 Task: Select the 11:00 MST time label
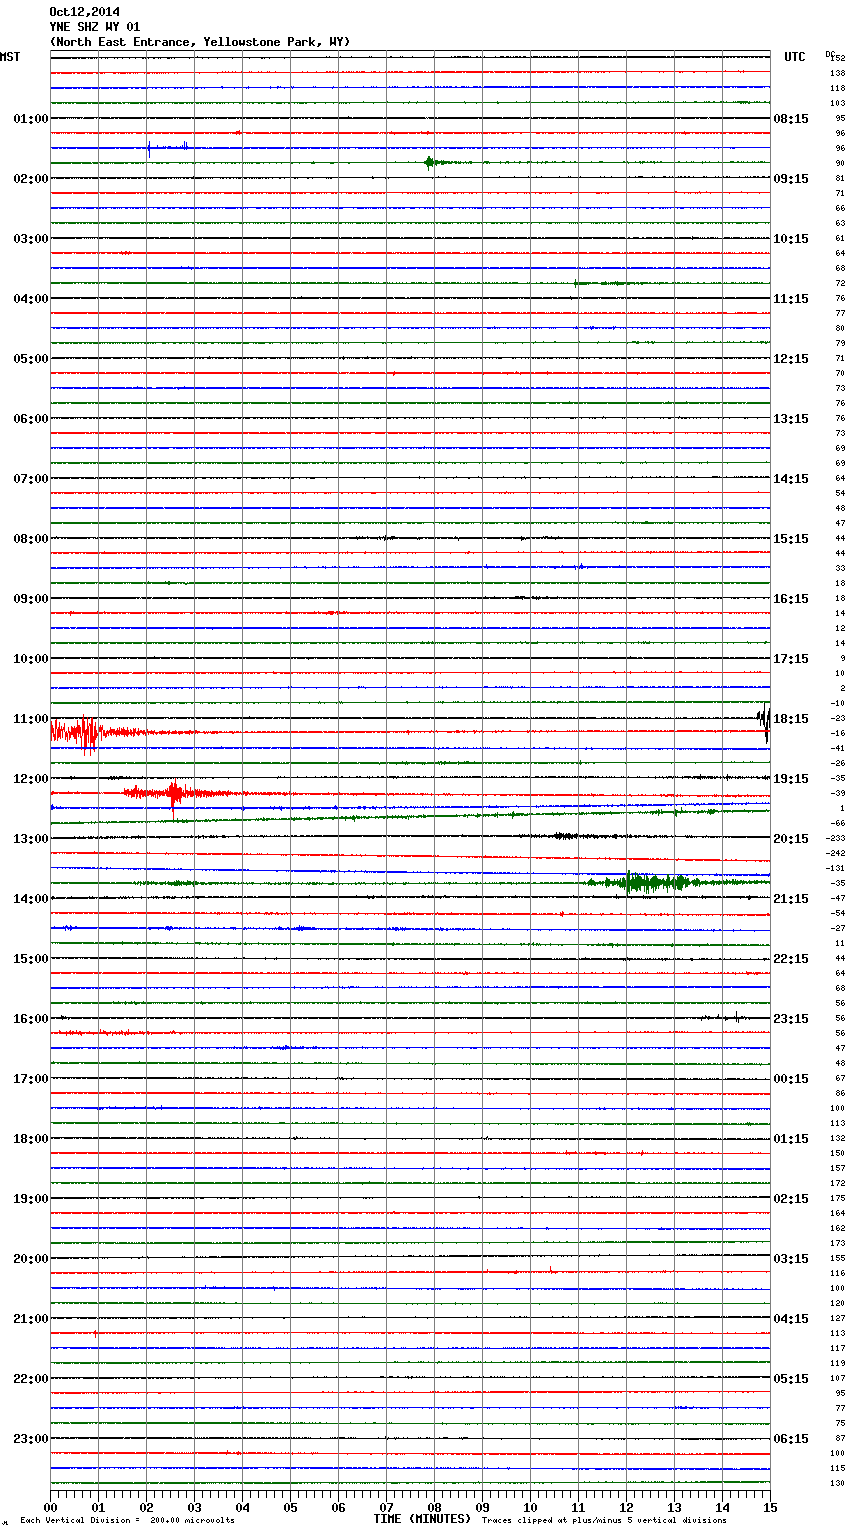click(31, 719)
